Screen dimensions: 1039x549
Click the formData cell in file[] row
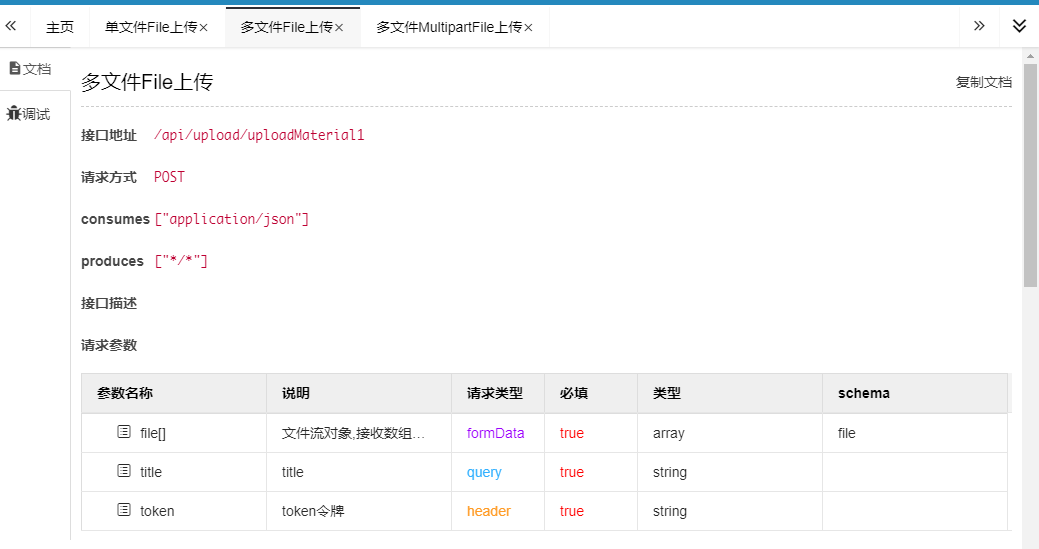coord(495,433)
